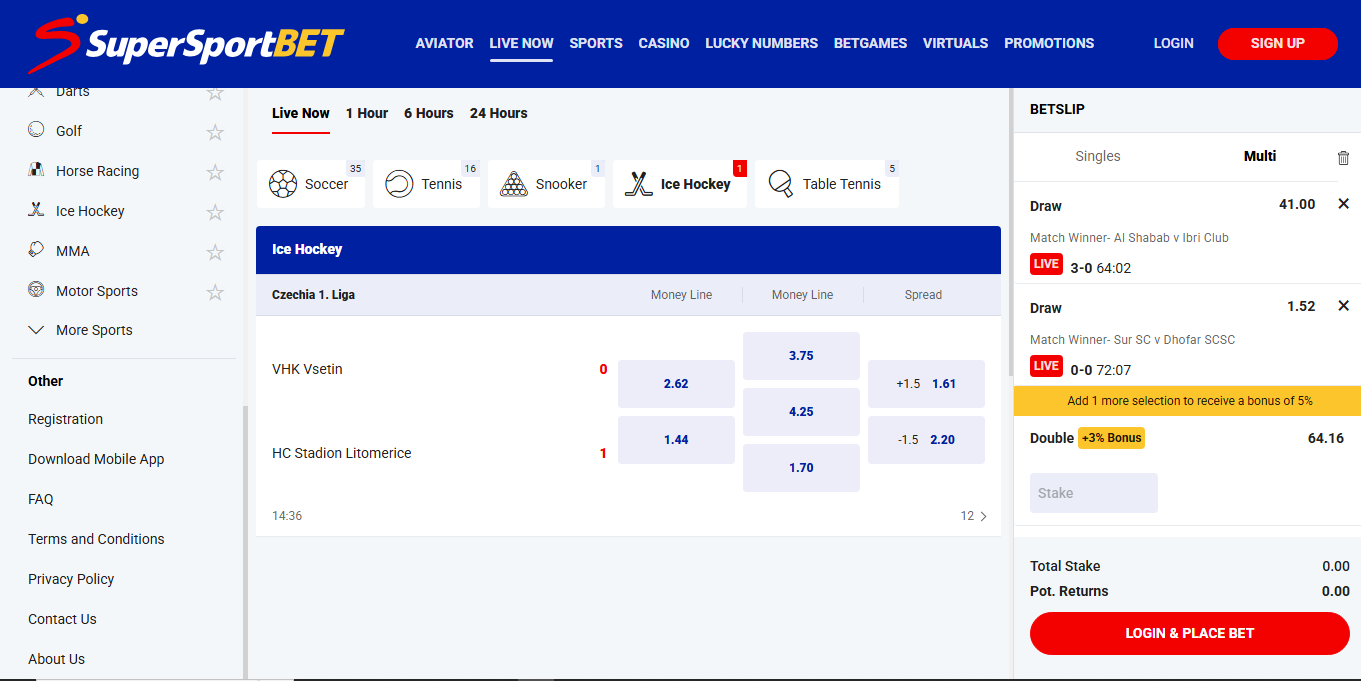Favorite Golf using its star toggle
Screen dimensions: 1361x681
tap(215, 131)
